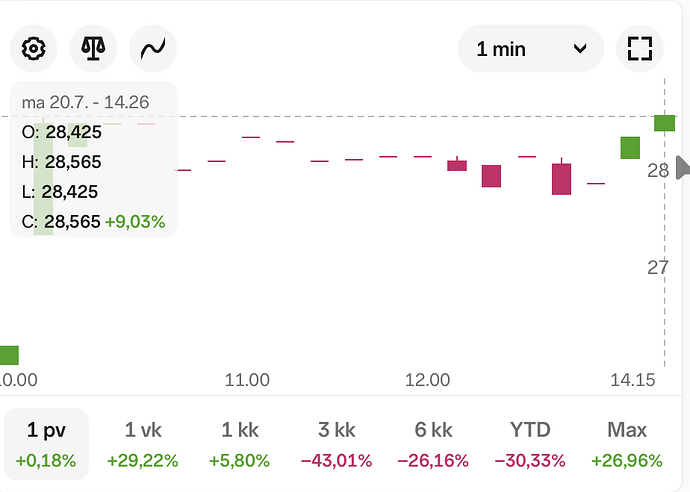Select the 1 kk period tab
Screen dimensions: 690x492
pyautogui.click(x=239, y=444)
